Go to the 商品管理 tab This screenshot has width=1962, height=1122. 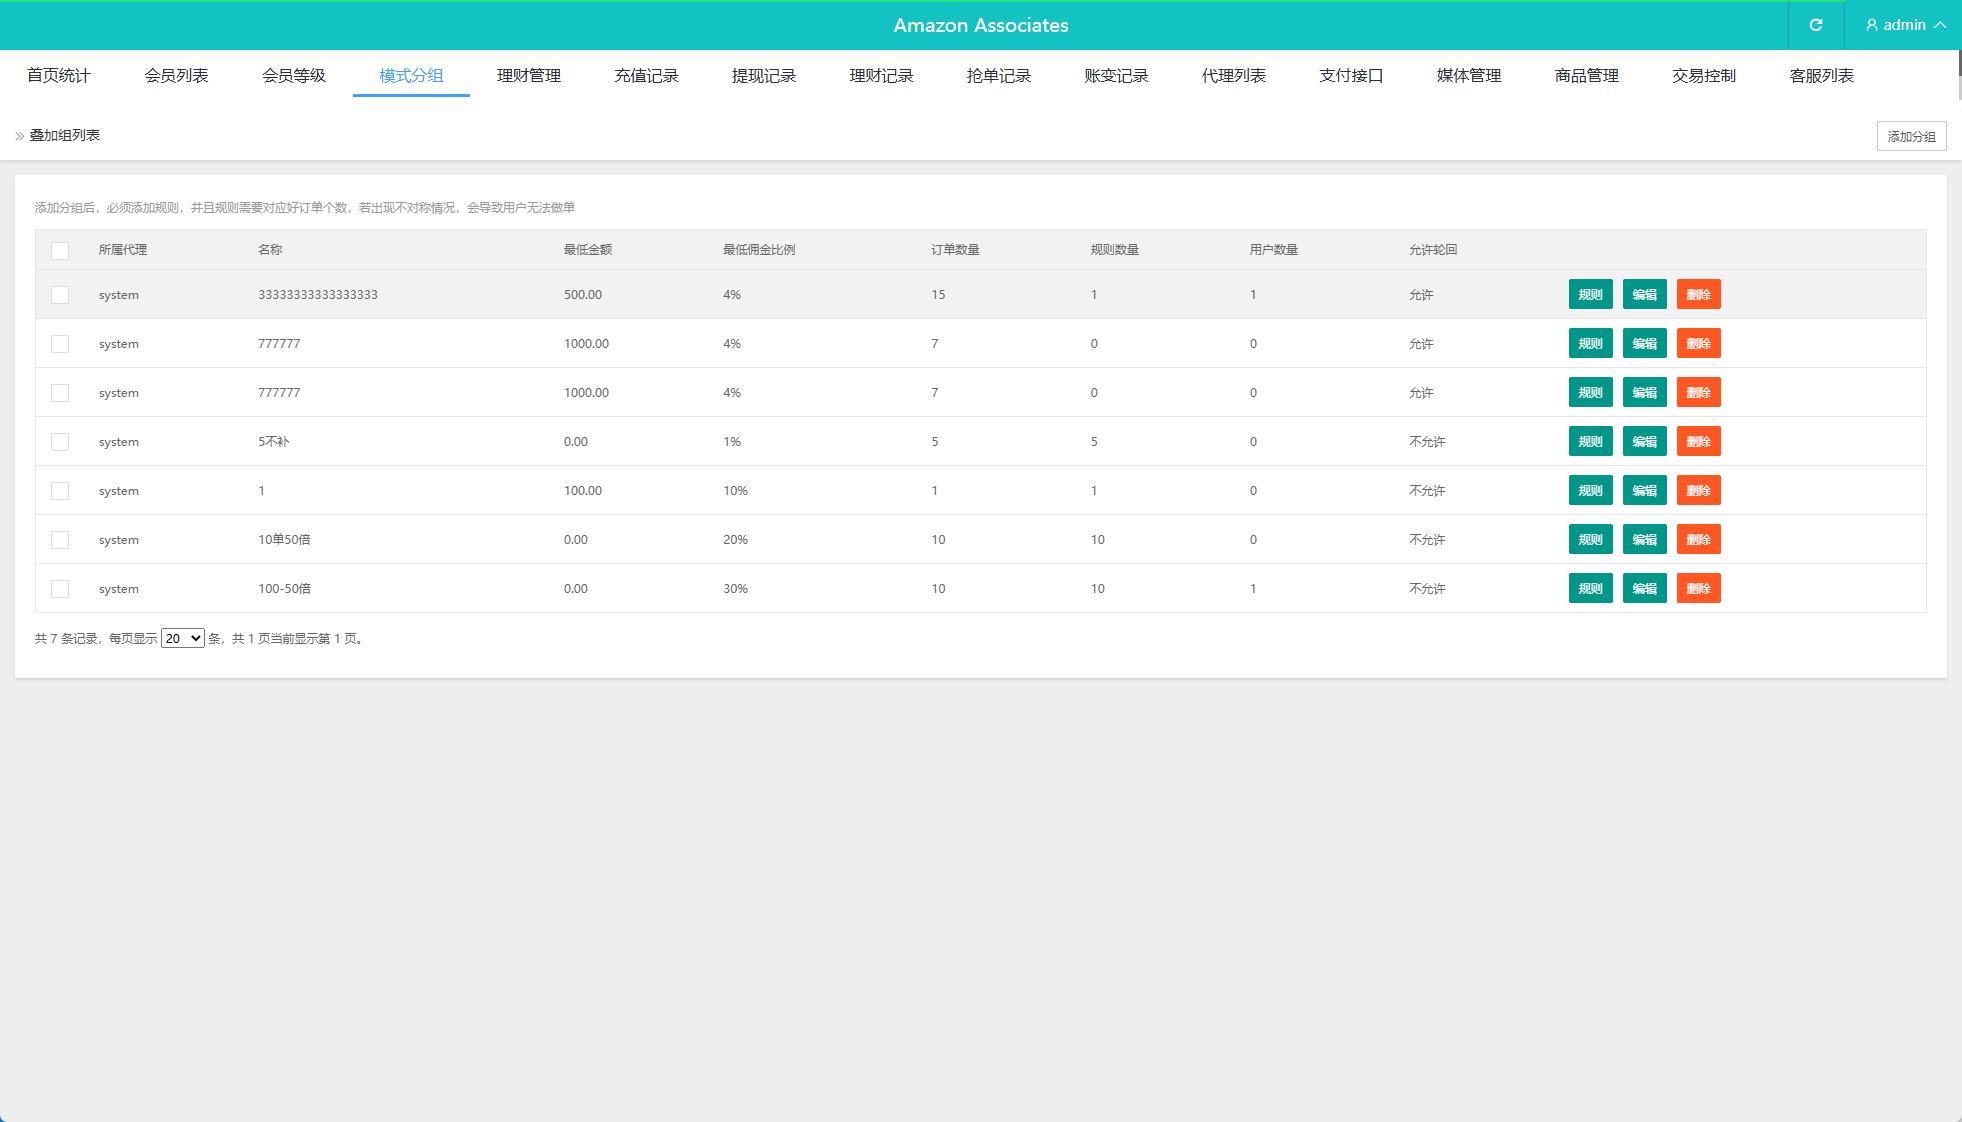tap(1586, 76)
